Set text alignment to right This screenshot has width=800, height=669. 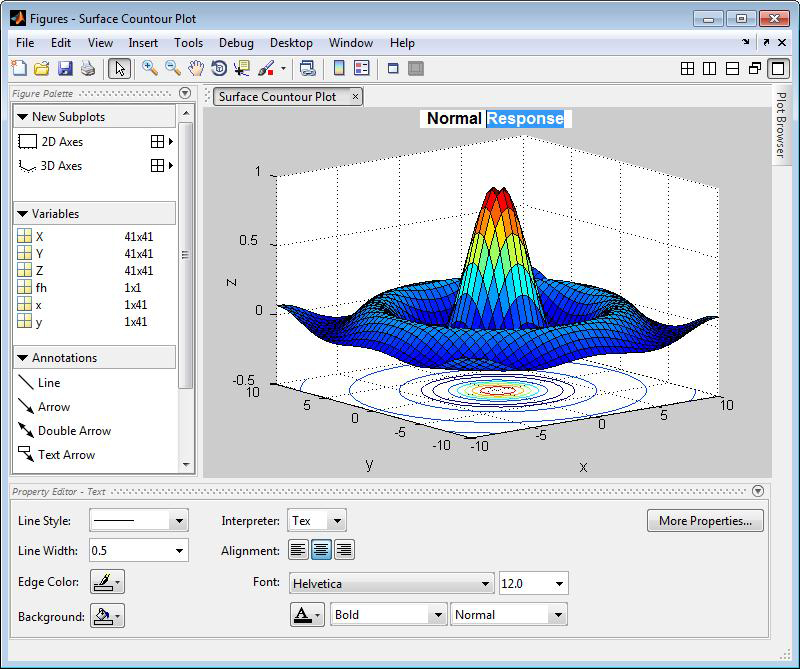(344, 550)
